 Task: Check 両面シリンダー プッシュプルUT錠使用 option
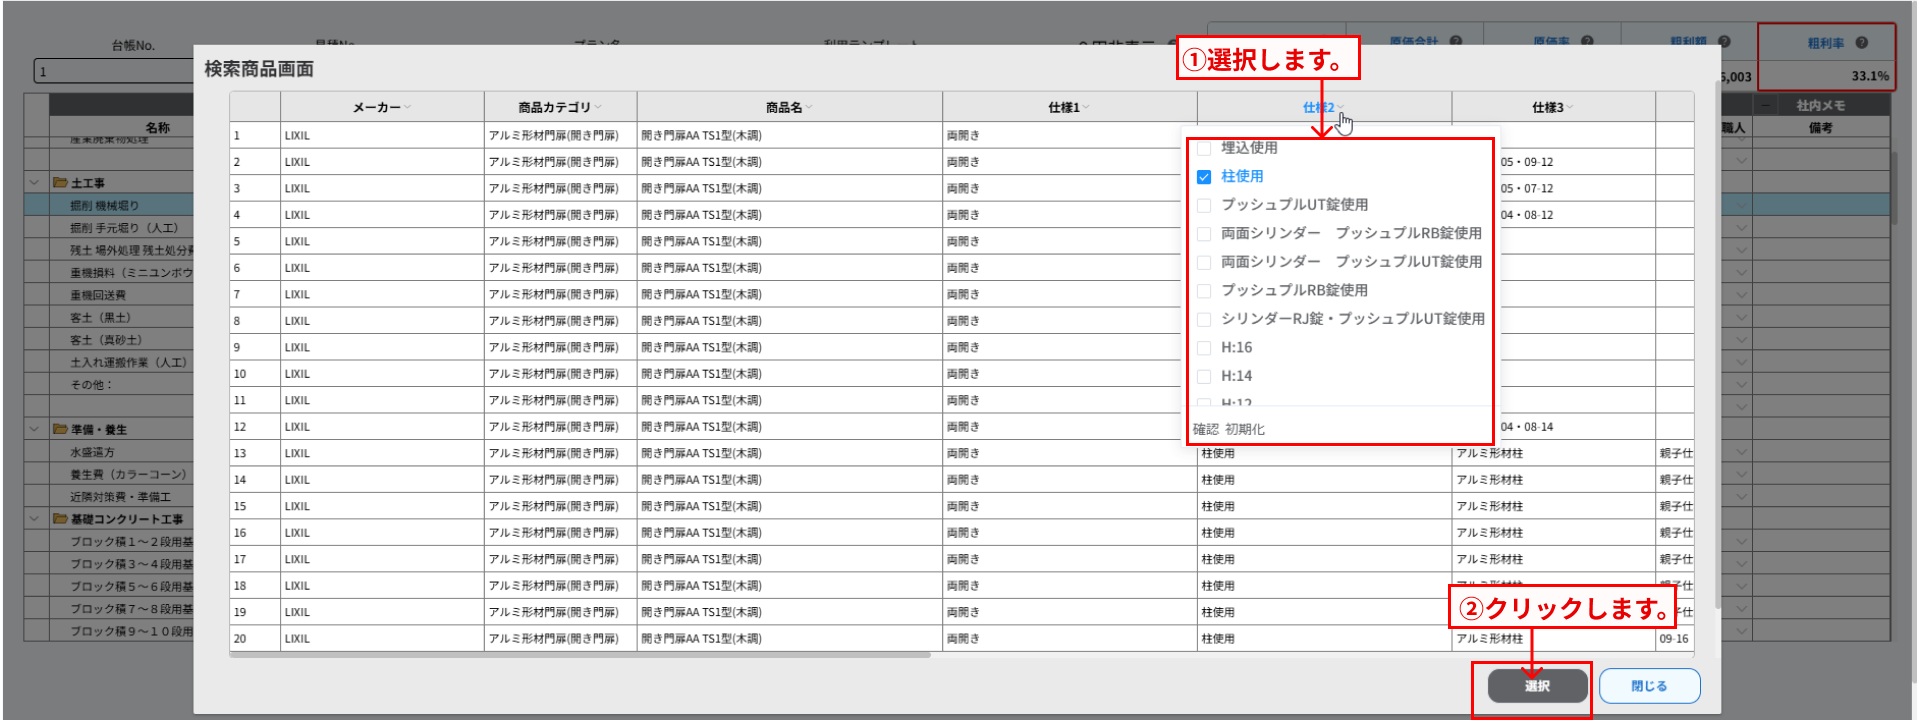[1204, 262]
